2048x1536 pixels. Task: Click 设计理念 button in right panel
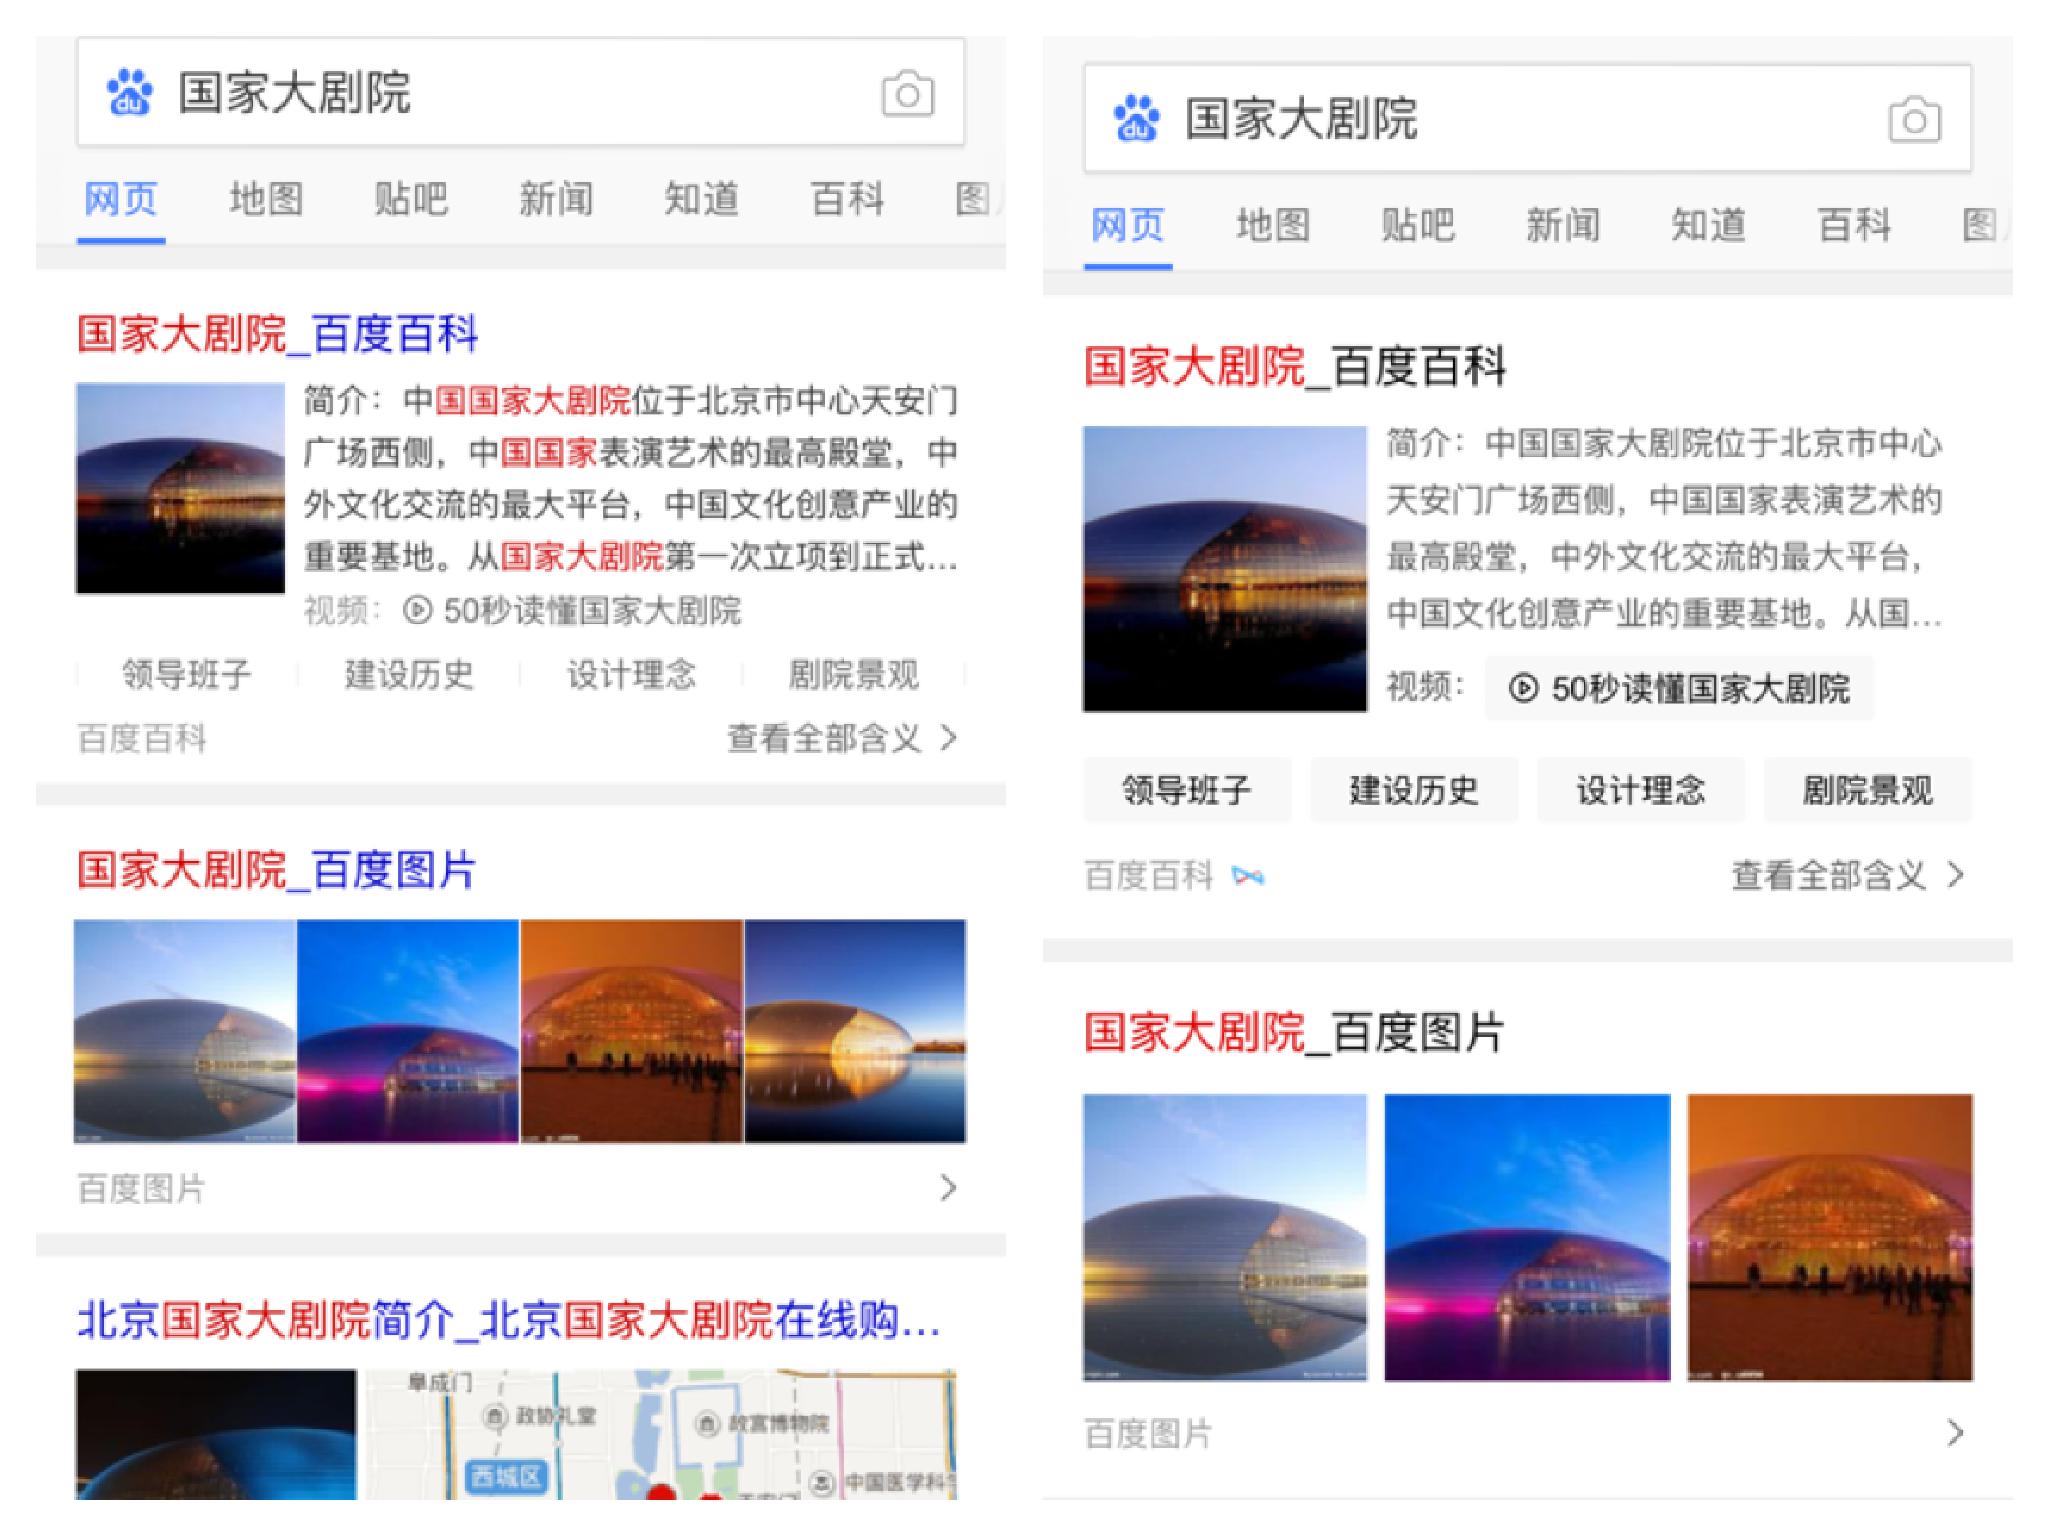tap(1641, 790)
